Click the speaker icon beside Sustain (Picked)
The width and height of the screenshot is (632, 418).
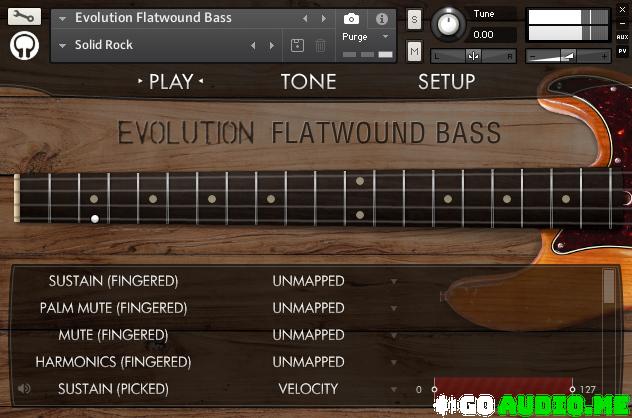(x=24, y=388)
